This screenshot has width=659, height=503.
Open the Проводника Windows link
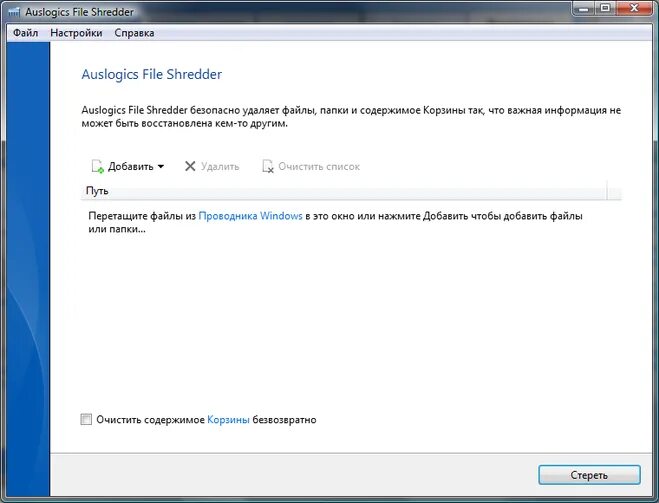pyautogui.click(x=250, y=216)
